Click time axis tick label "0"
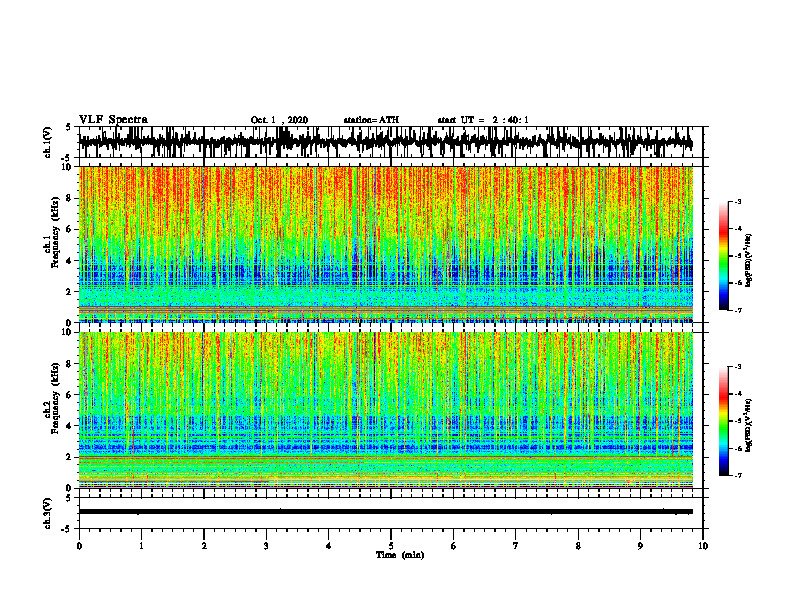This screenshot has height=612, width=792. (79, 546)
